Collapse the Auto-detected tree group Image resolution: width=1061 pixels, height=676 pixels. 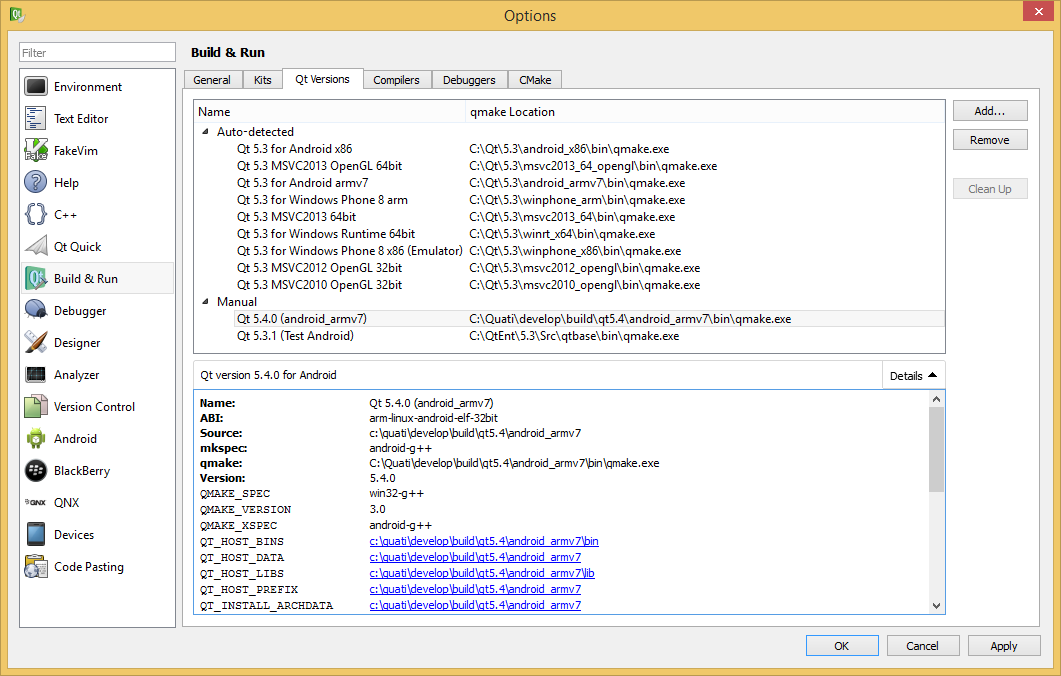[x=206, y=132]
